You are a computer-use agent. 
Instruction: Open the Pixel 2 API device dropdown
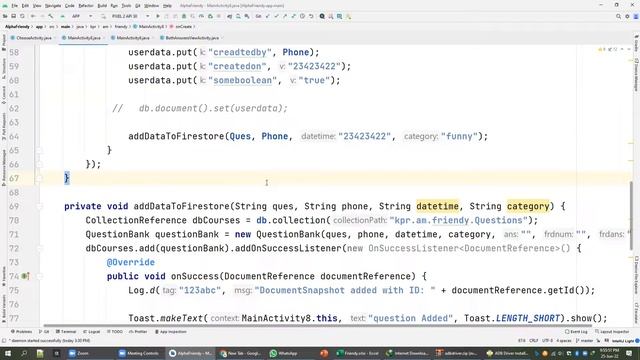click(130, 16)
